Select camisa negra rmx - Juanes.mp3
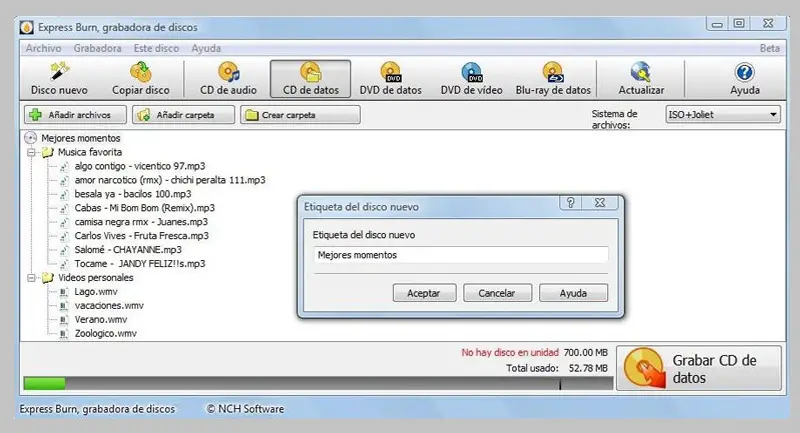This screenshot has height=433, width=800. [141, 222]
